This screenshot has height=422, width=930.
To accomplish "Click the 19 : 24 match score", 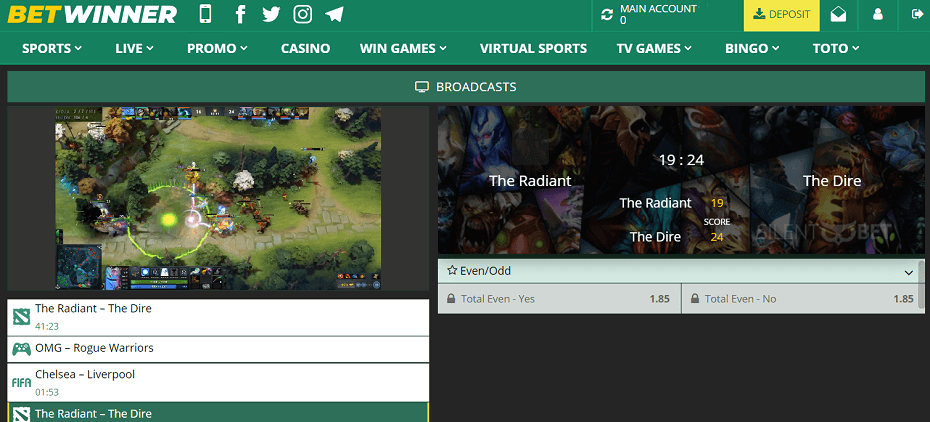I will click(681, 159).
